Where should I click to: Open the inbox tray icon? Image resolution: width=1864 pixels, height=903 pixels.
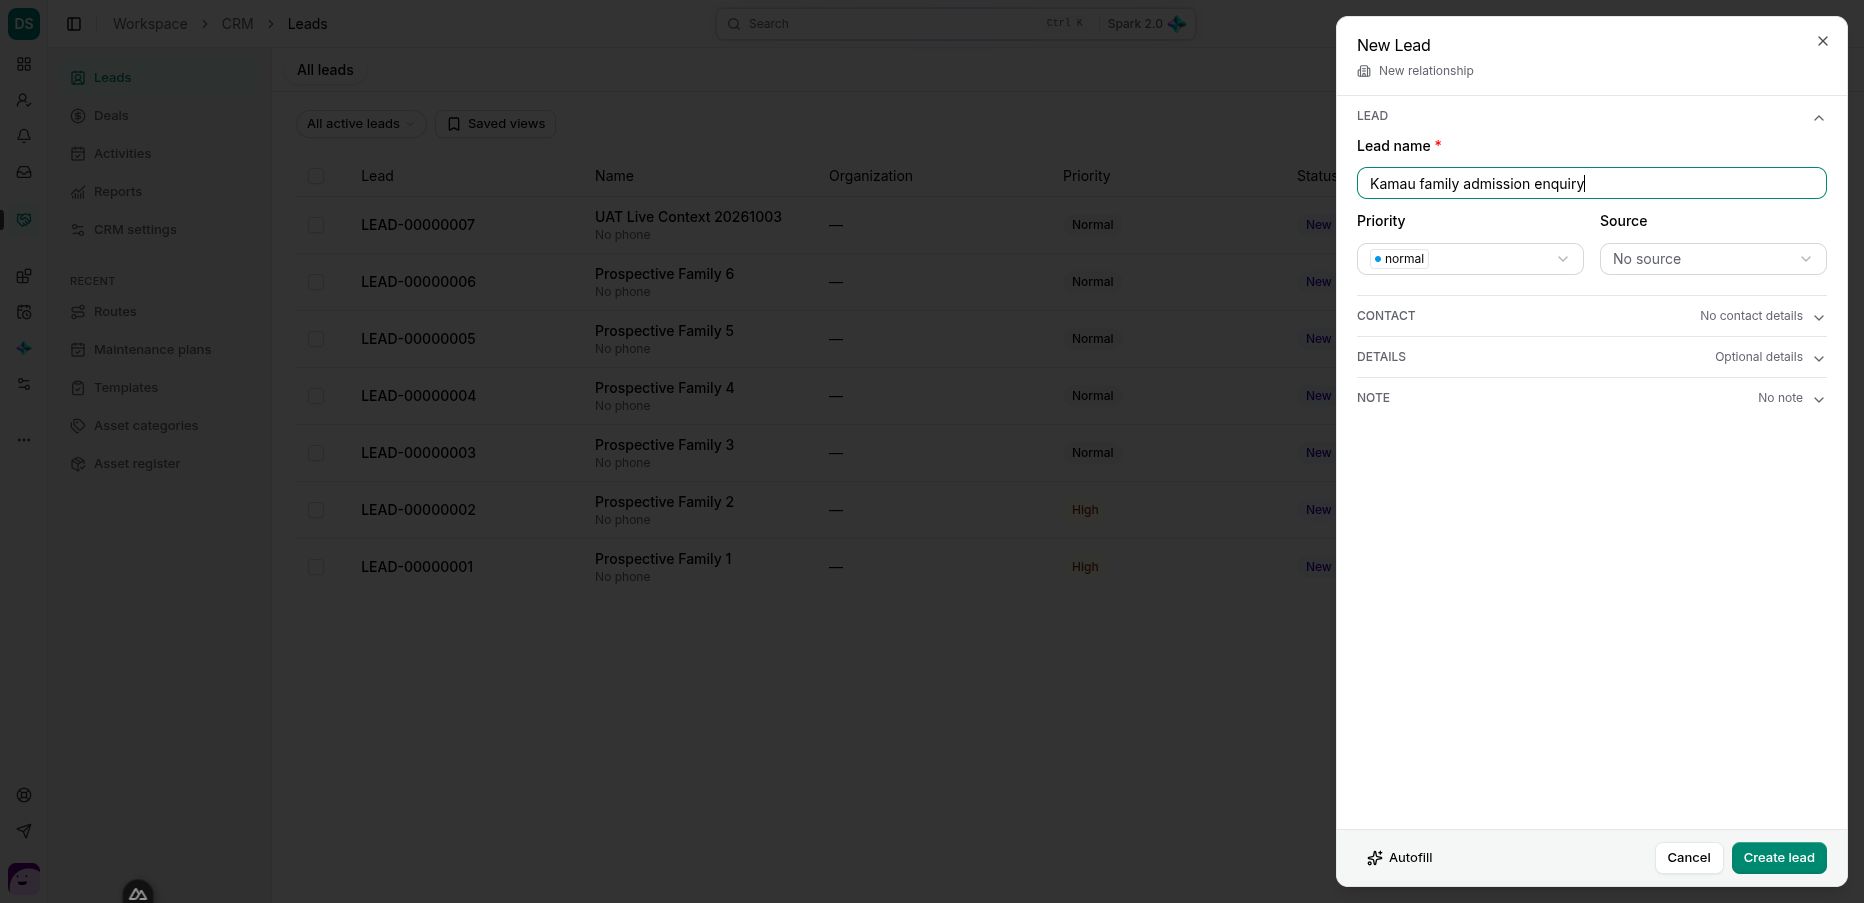(x=24, y=172)
